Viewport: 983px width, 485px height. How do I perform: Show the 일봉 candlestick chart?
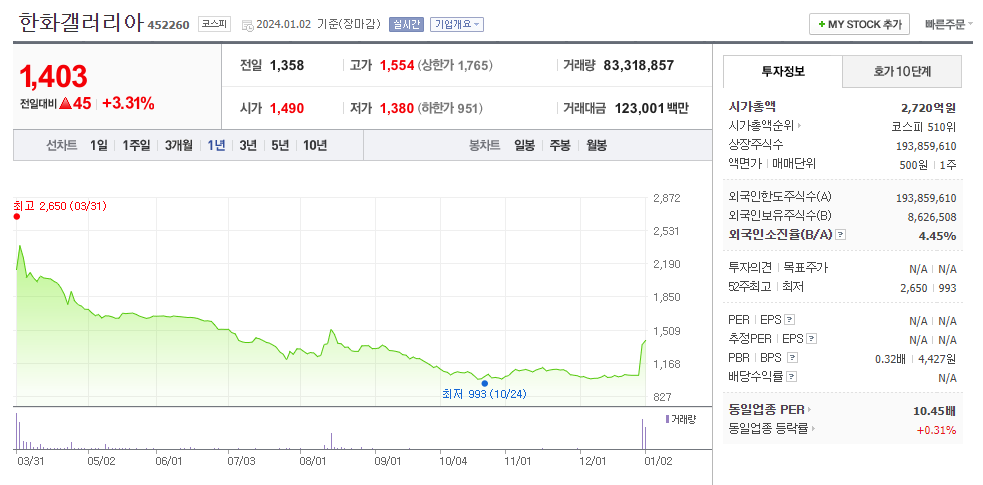point(525,145)
